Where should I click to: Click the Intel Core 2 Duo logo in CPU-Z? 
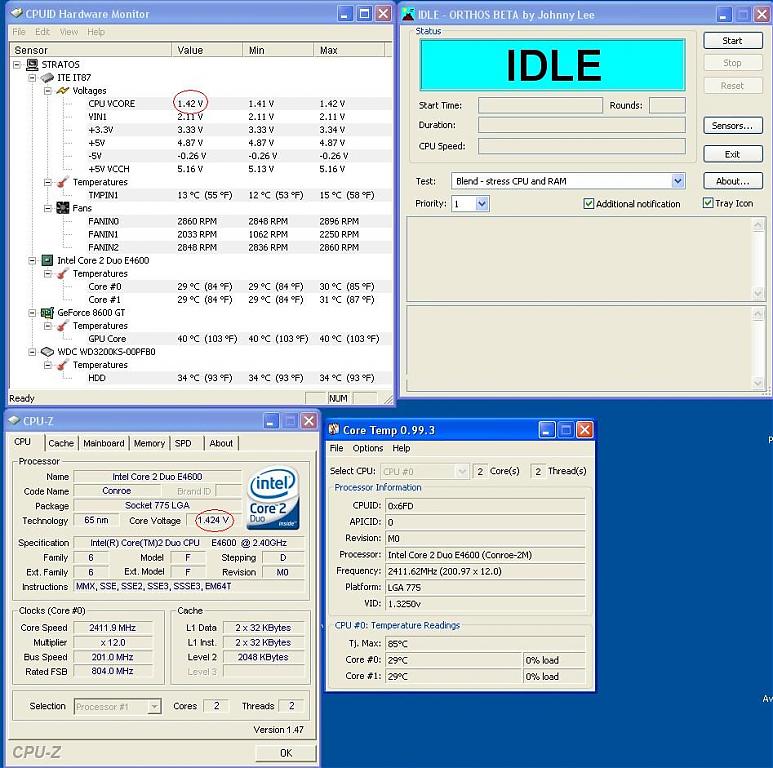273,498
